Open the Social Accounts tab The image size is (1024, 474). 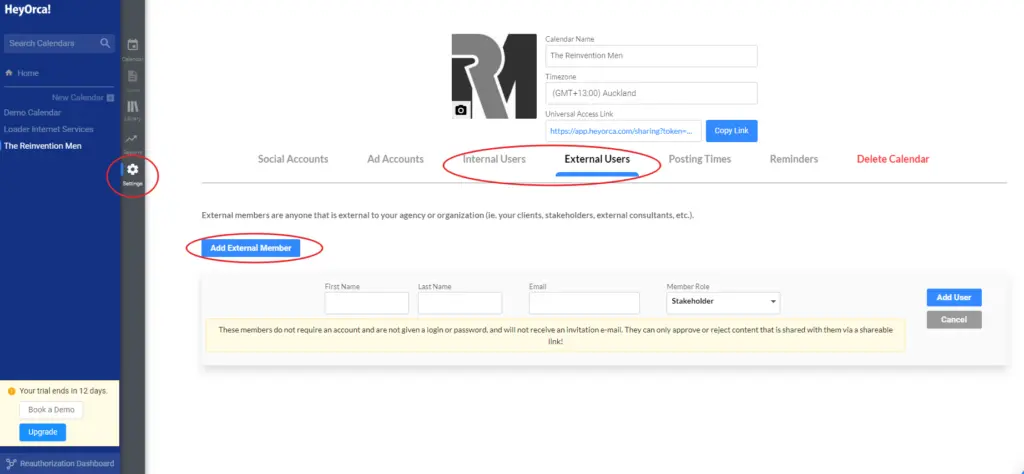293,159
